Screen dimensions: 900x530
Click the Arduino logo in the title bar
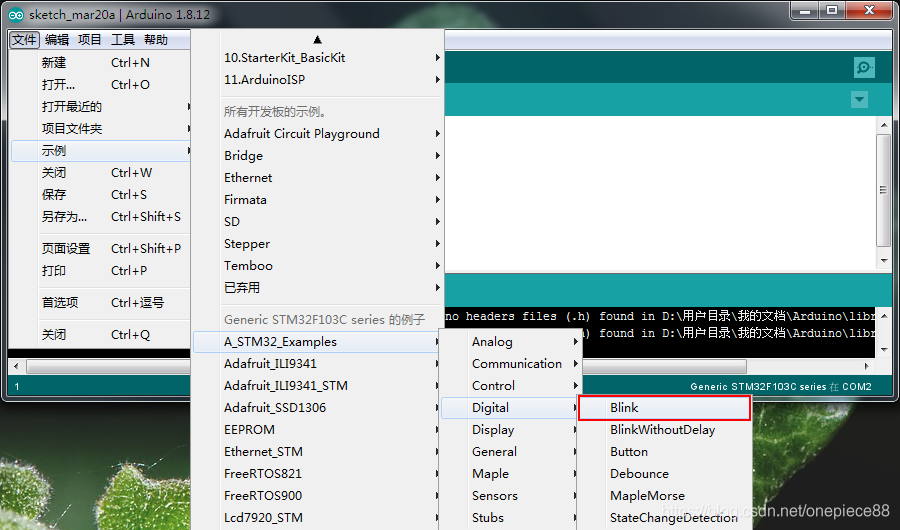[x=16, y=15]
